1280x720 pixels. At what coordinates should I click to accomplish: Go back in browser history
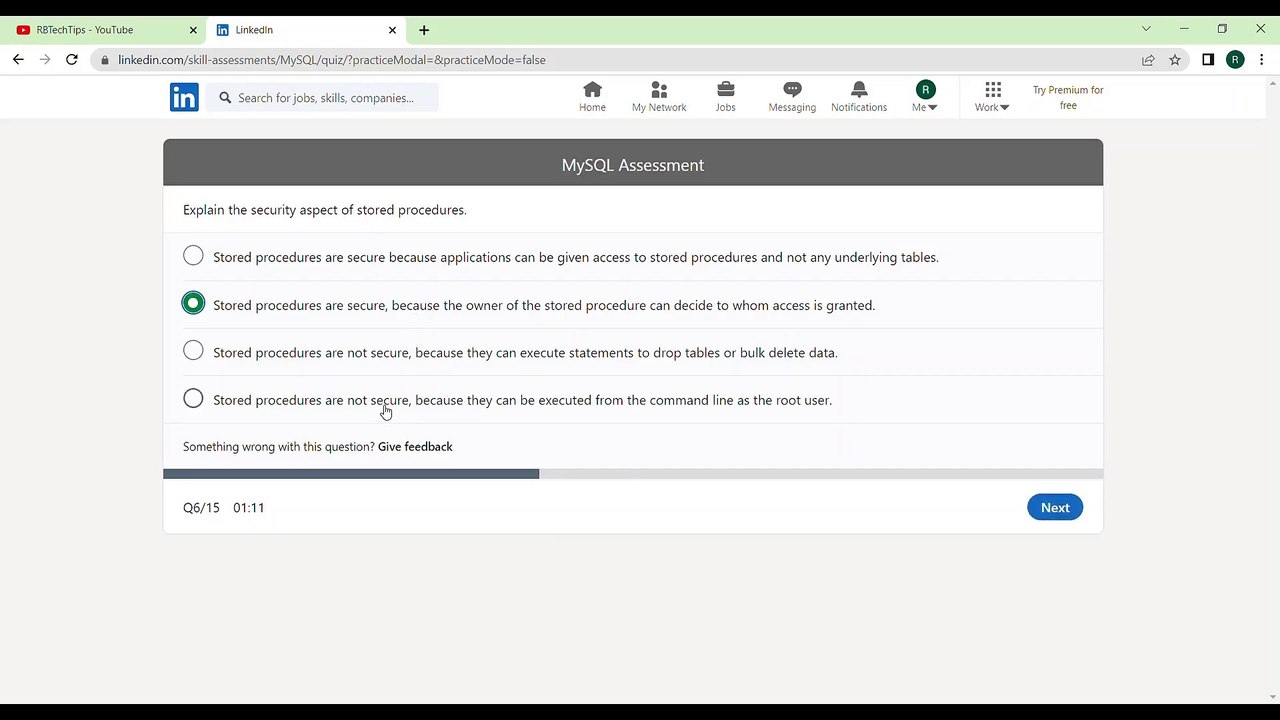tap(18, 60)
